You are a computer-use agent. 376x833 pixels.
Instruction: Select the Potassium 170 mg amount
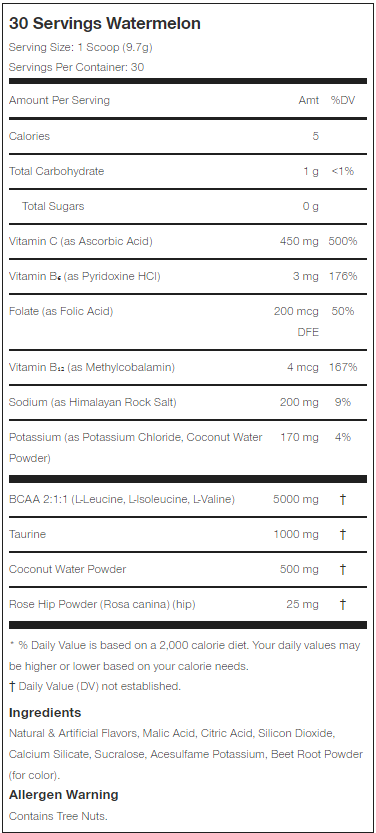point(300,437)
